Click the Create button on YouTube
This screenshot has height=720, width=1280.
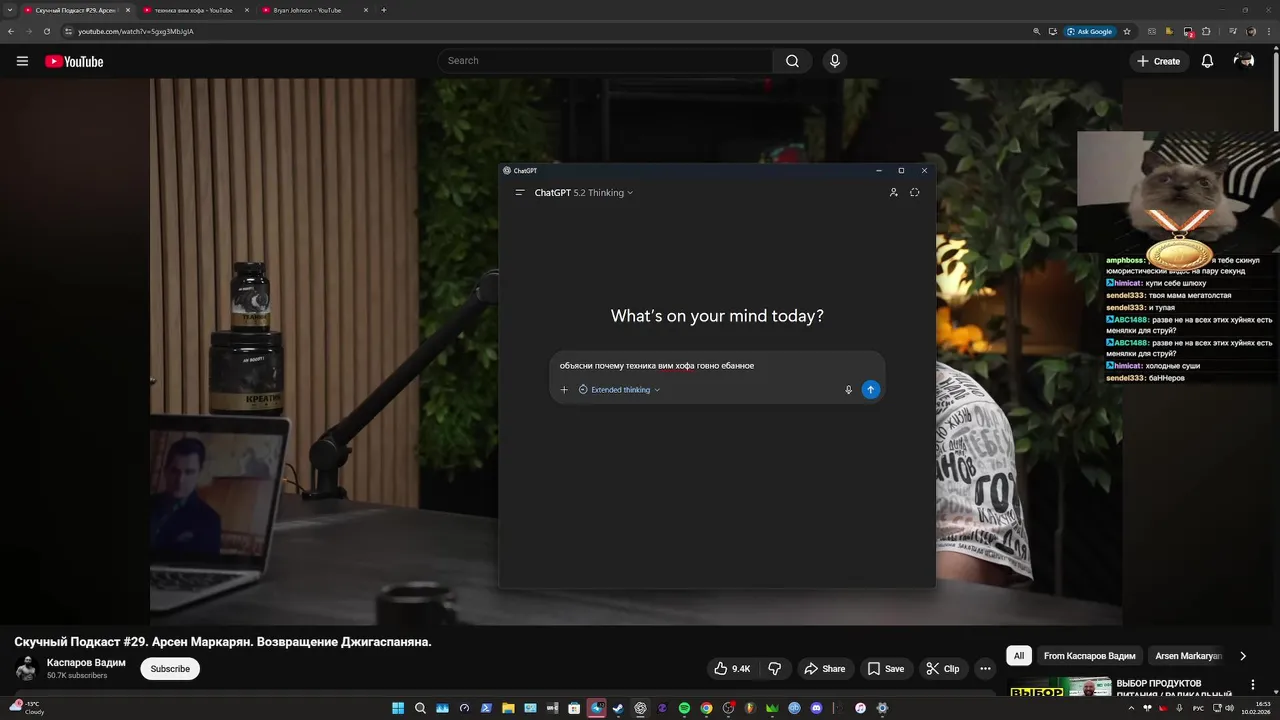[1158, 61]
